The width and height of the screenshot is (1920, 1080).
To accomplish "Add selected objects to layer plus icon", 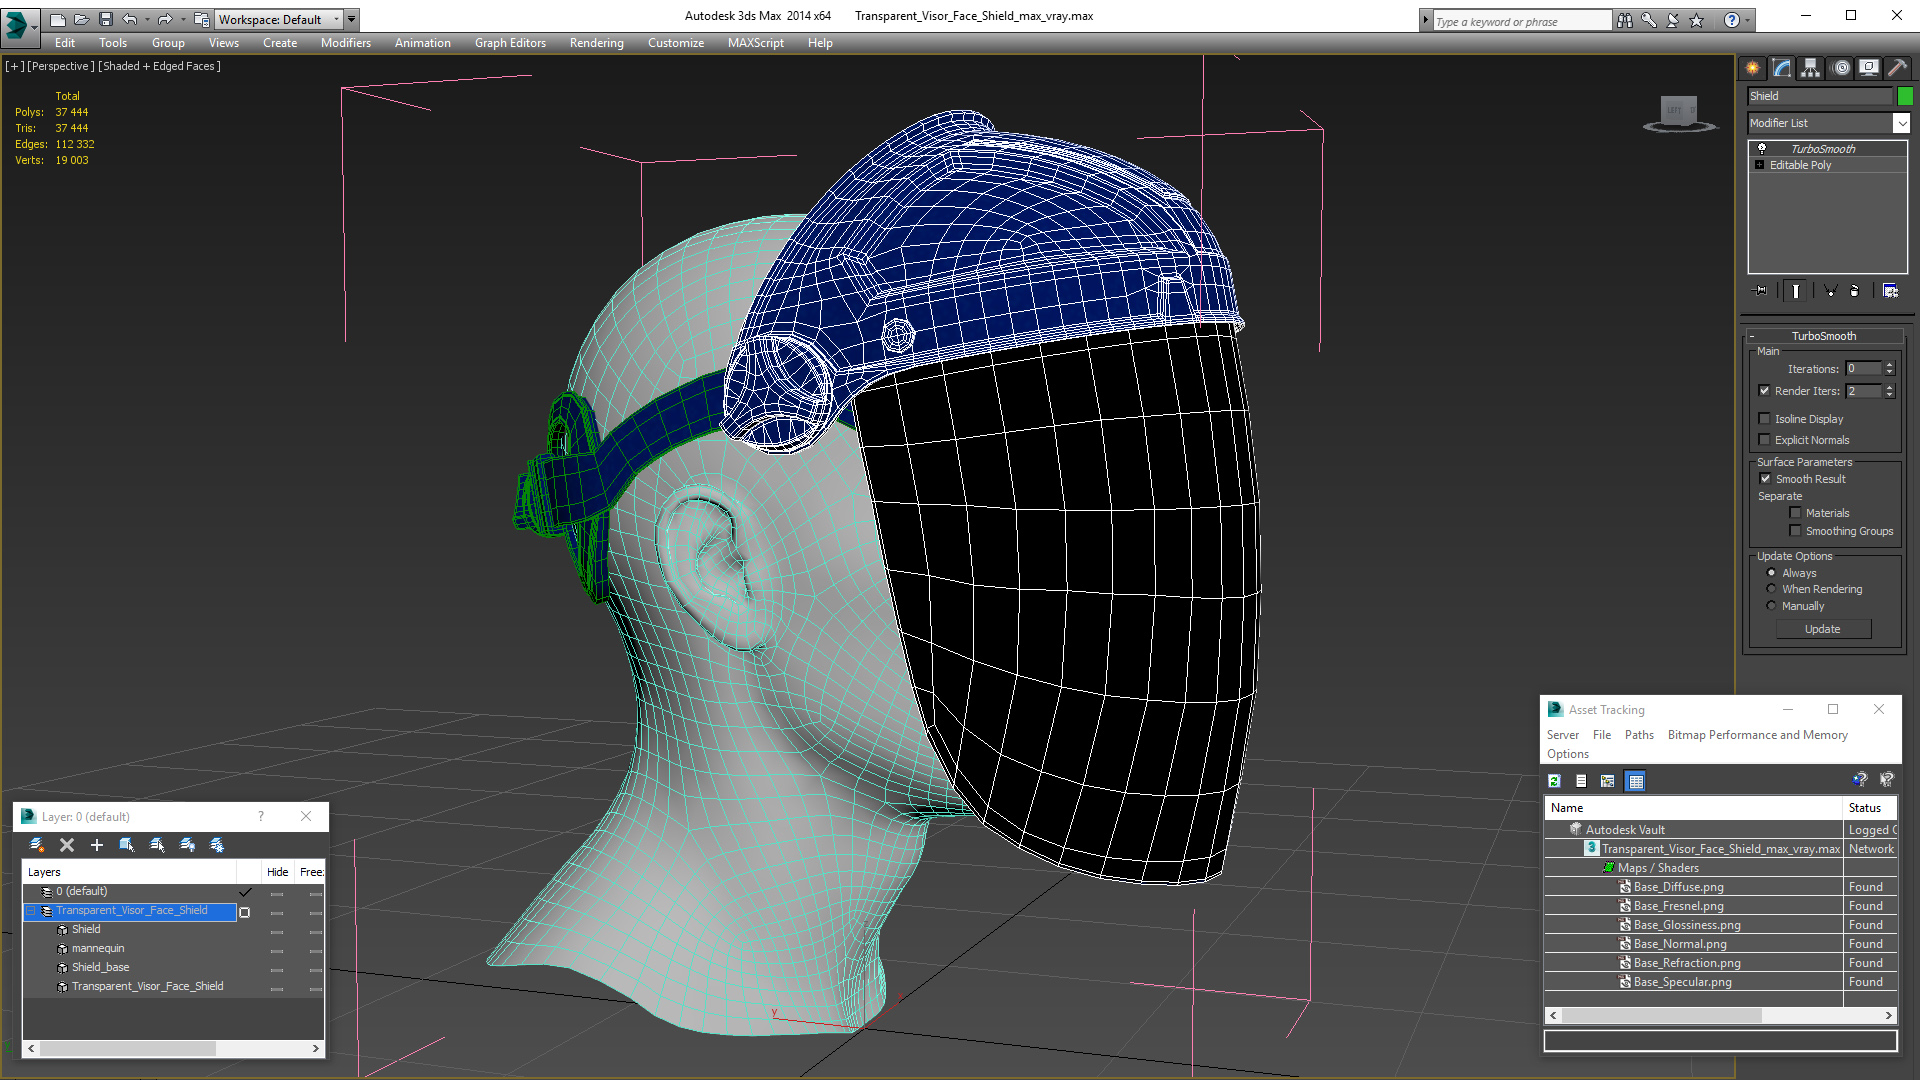I will (97, 845).
